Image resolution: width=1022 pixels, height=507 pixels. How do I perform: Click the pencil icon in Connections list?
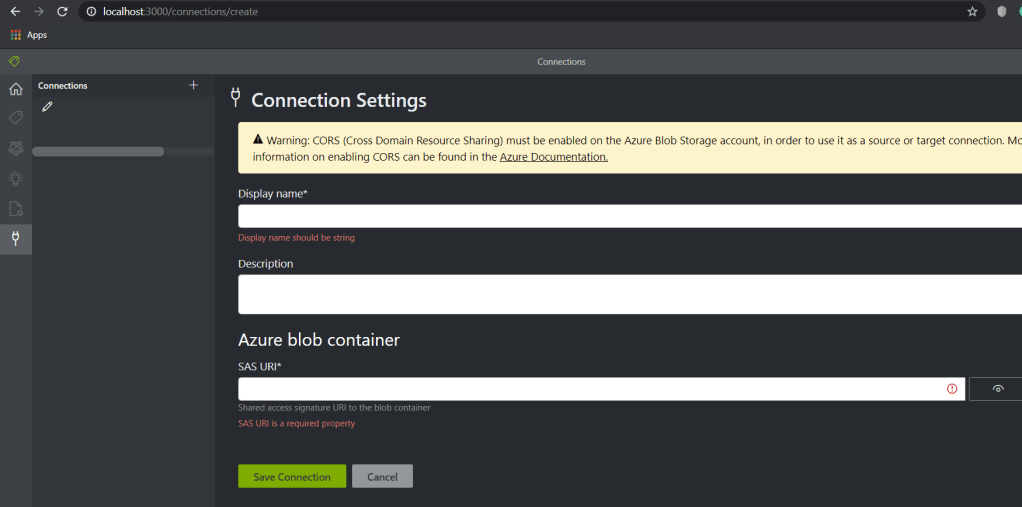tap(47, 107)
